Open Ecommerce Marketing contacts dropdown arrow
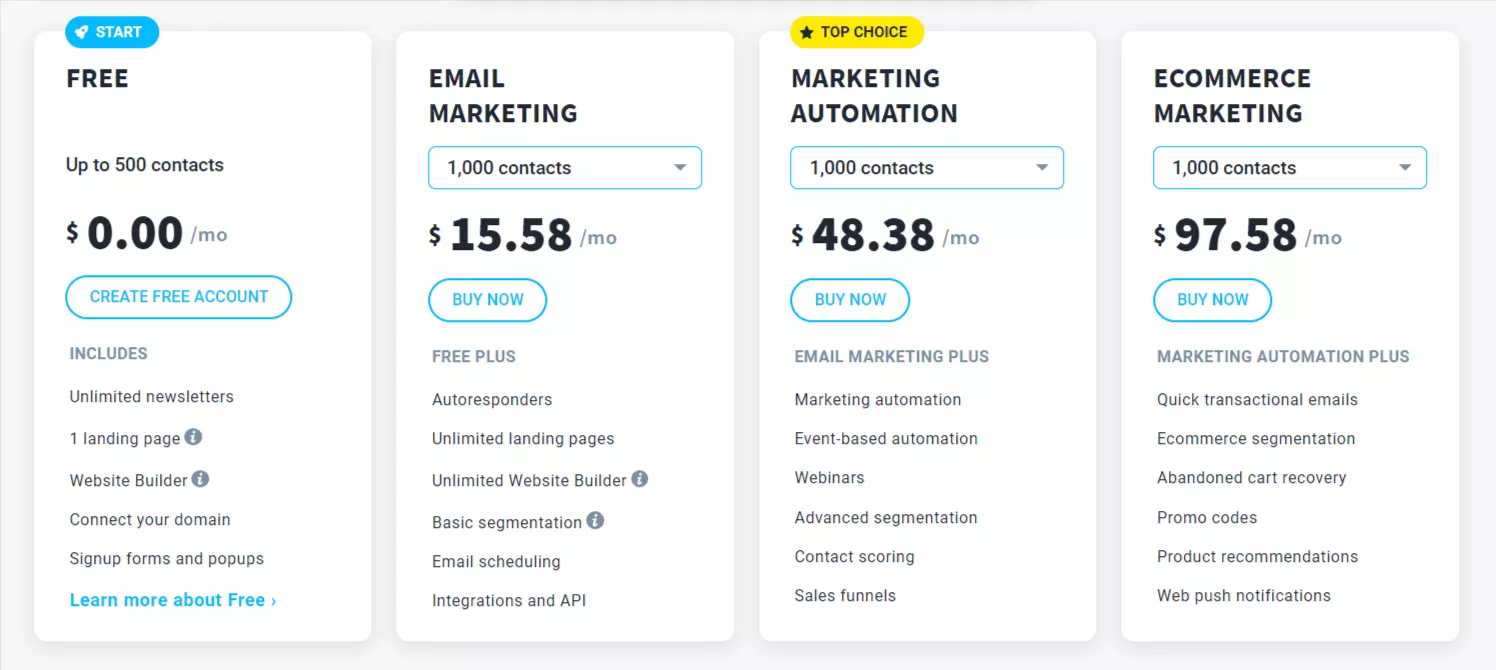Screen dimensions: 1496x670 [1405, 168]
